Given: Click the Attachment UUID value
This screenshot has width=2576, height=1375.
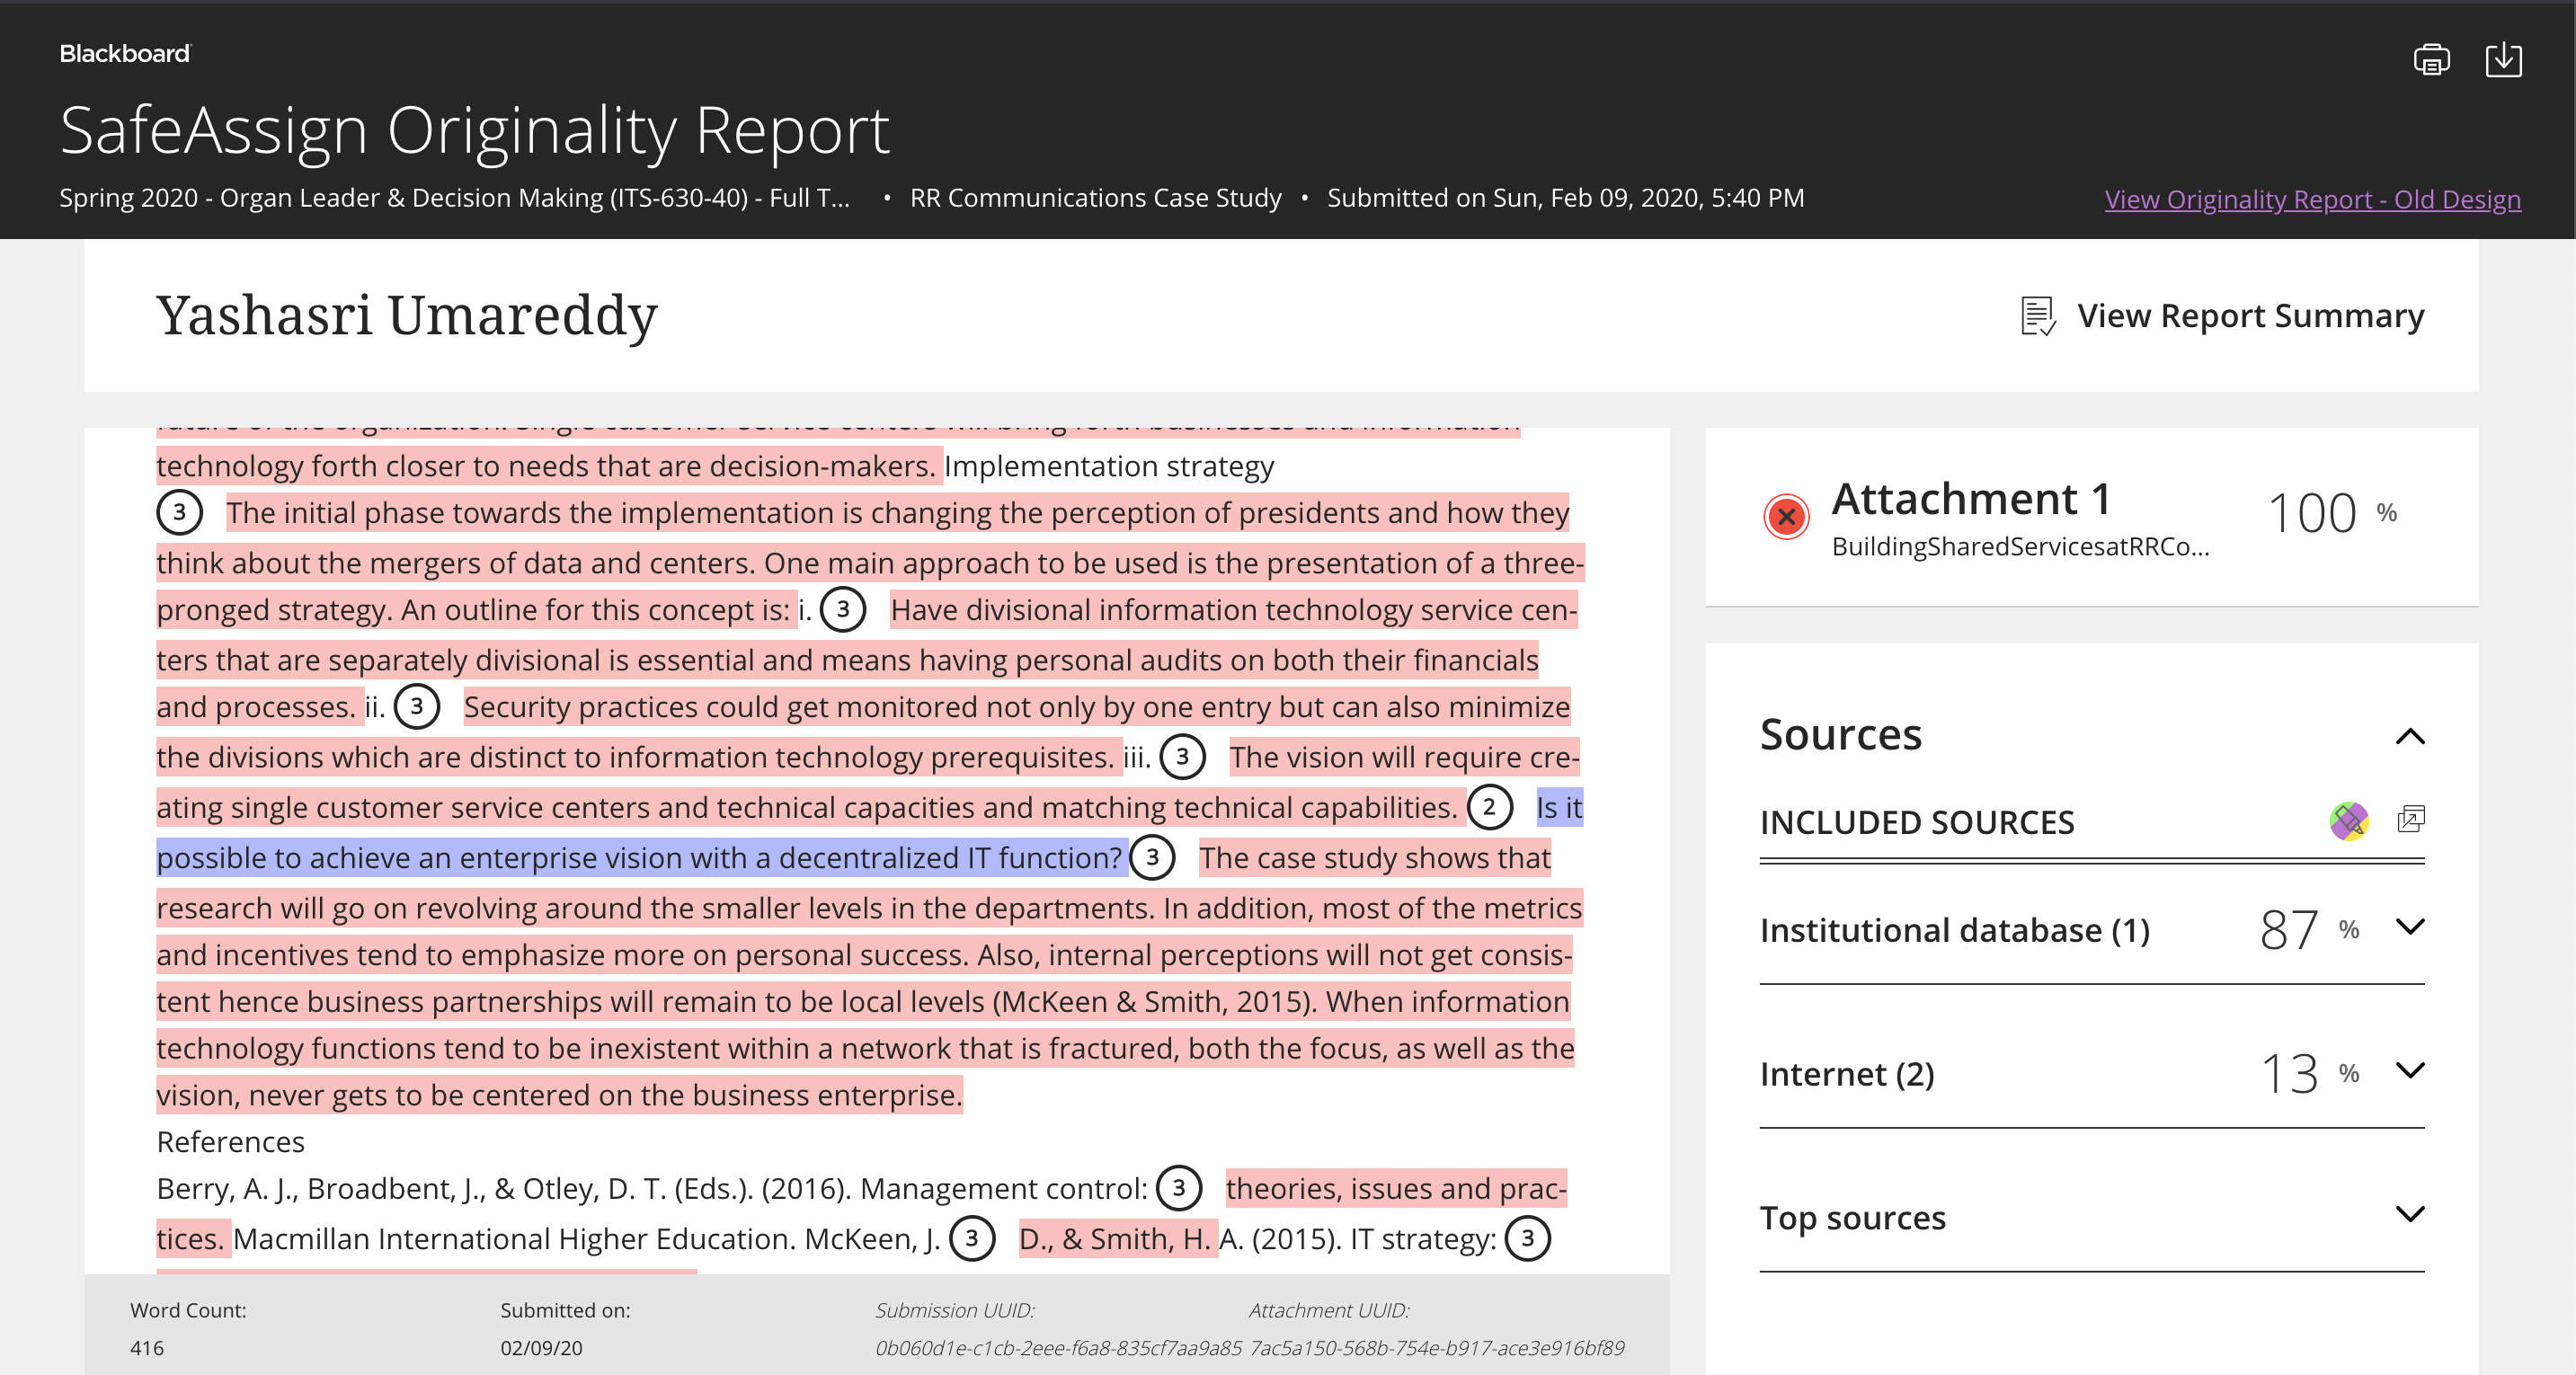Looking at the screenshot, I should coord(1437,1348).
